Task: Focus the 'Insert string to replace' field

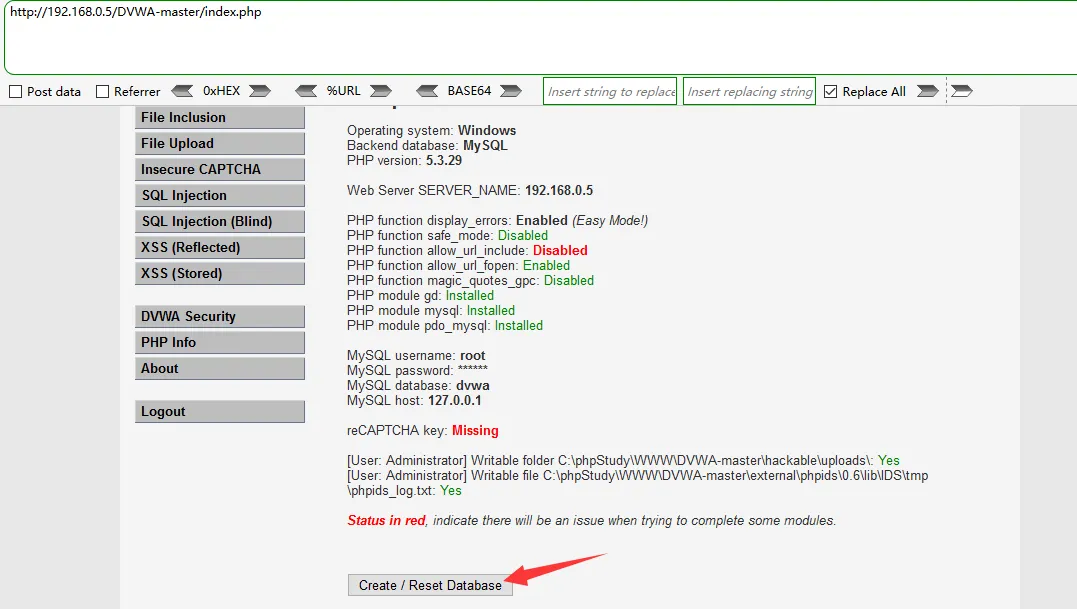Action: point(610,91)
